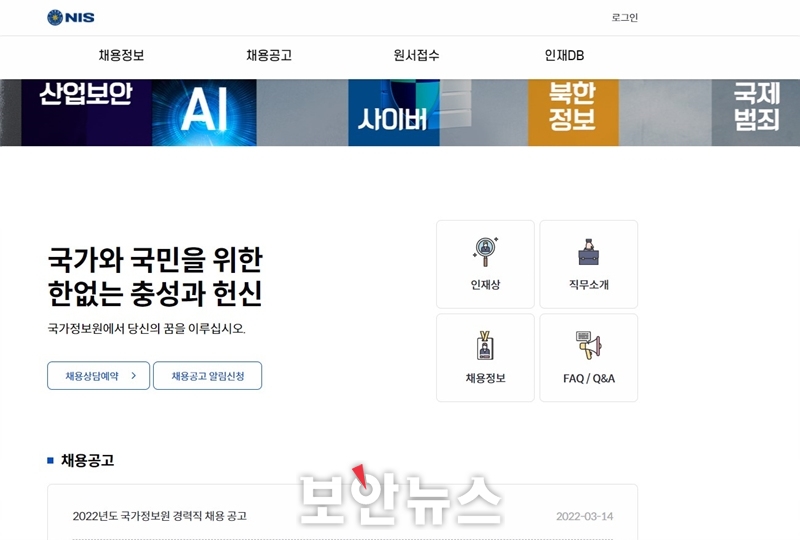The width and height of the screenshot is (800, 540).
Task: Click the 채용공고 알림신청 button
Action: coord(208,376)
